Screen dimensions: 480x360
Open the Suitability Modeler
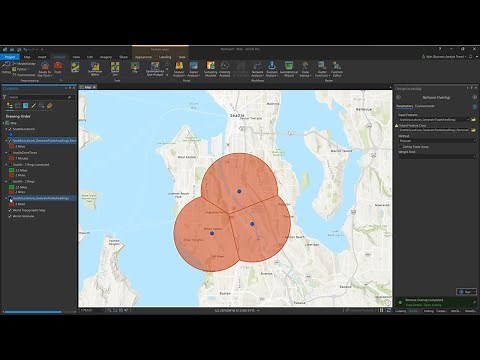[x=210, y=69]
